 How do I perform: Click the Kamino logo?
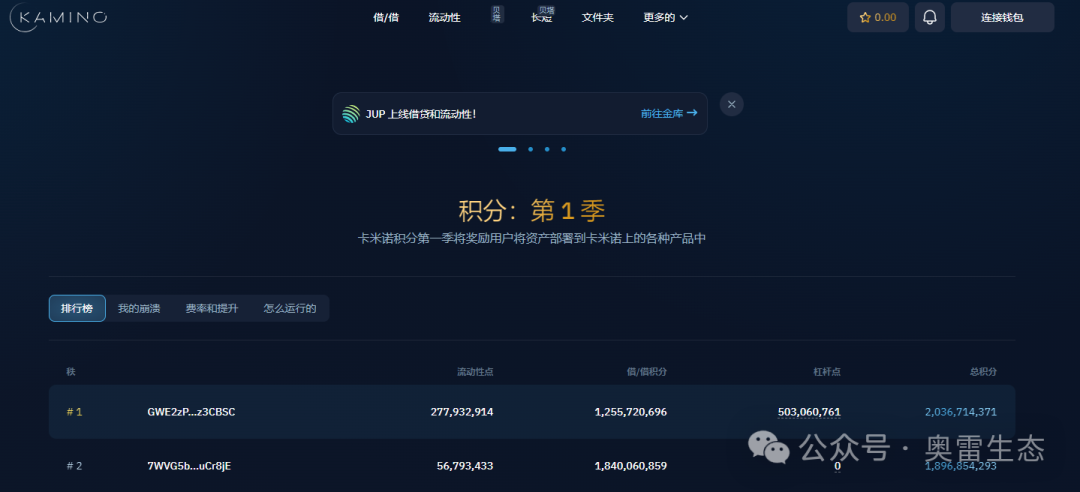(59, 17)
